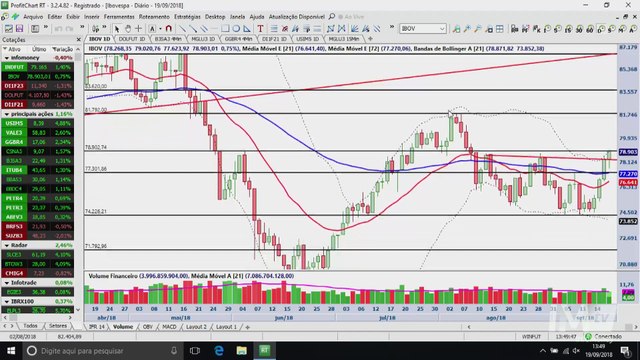This screenshot has width=640, height=360.
Task: Select the yearly A timeframe clock icon
Action: point(633,29)
